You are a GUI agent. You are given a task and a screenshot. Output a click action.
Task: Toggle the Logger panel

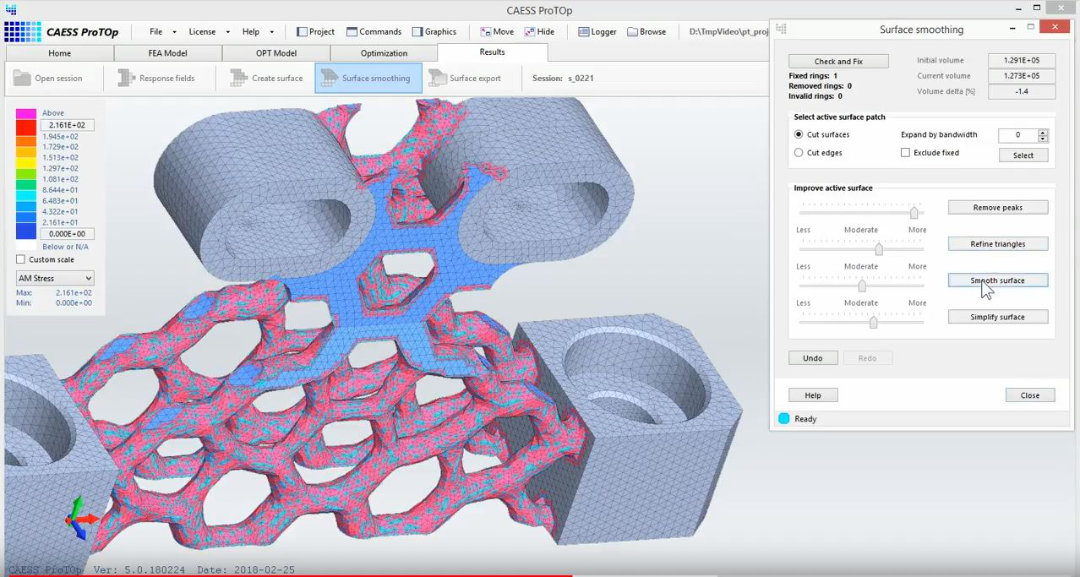tap(597, 32)
